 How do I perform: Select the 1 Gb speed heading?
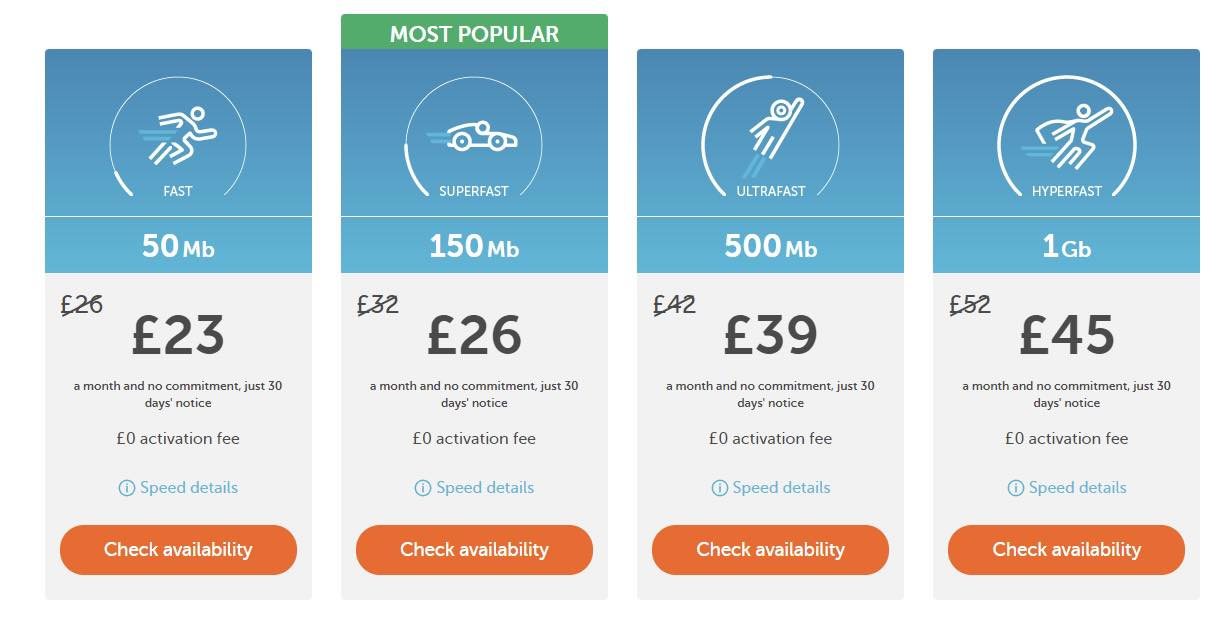point(1066,246)
